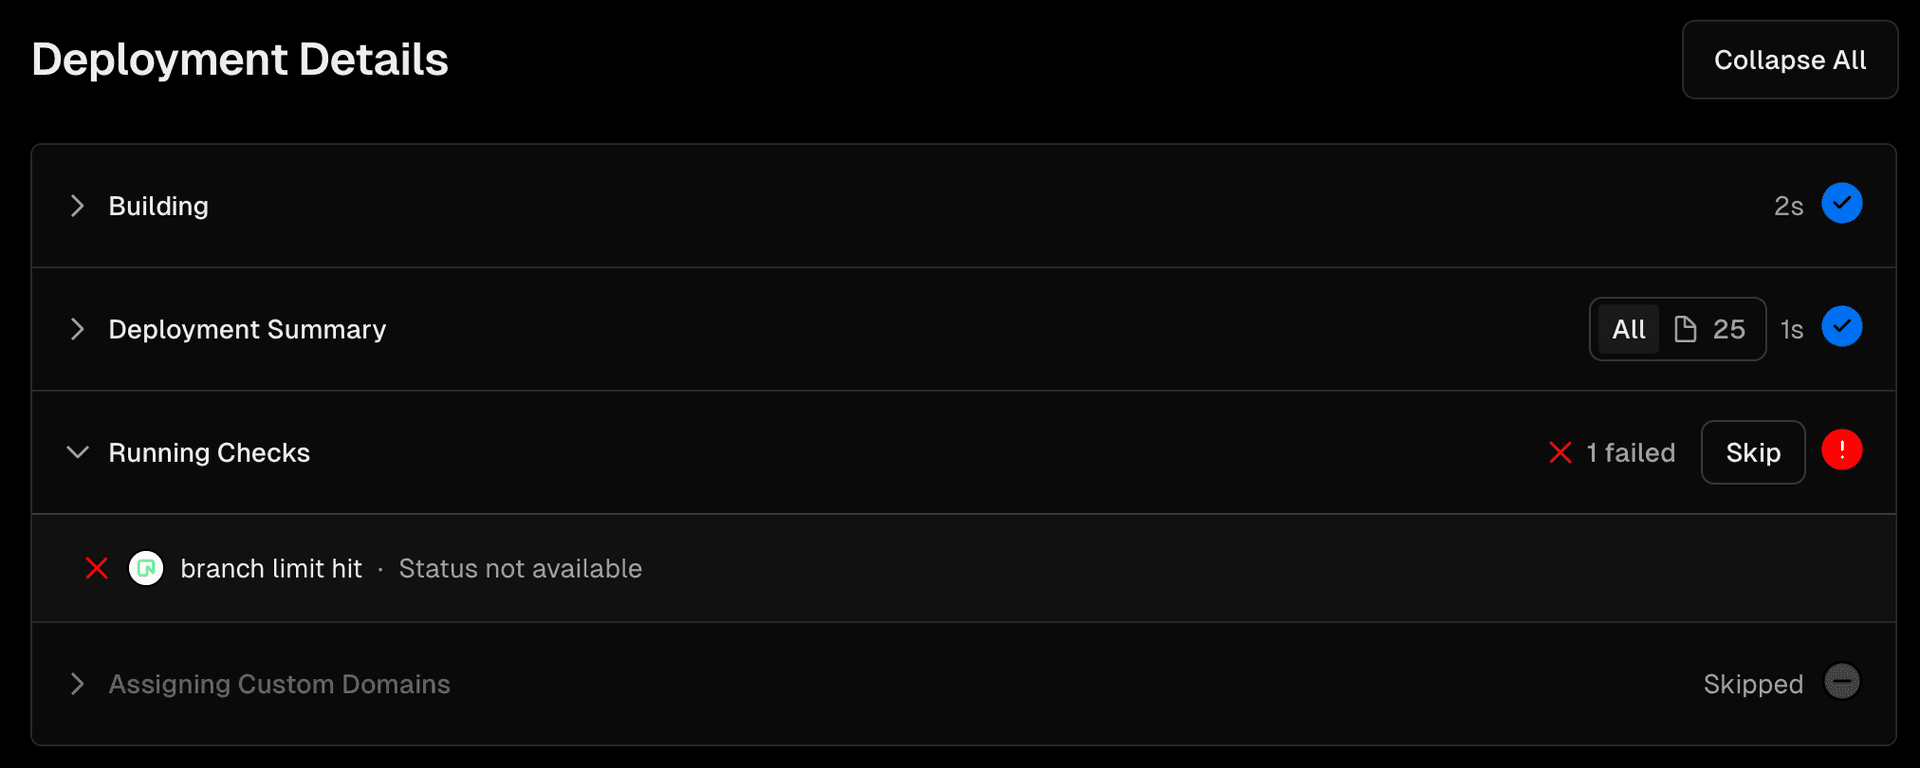1920x768 pixels.
Task: Select the All filter tab
Action: [x=1628, y=329]
